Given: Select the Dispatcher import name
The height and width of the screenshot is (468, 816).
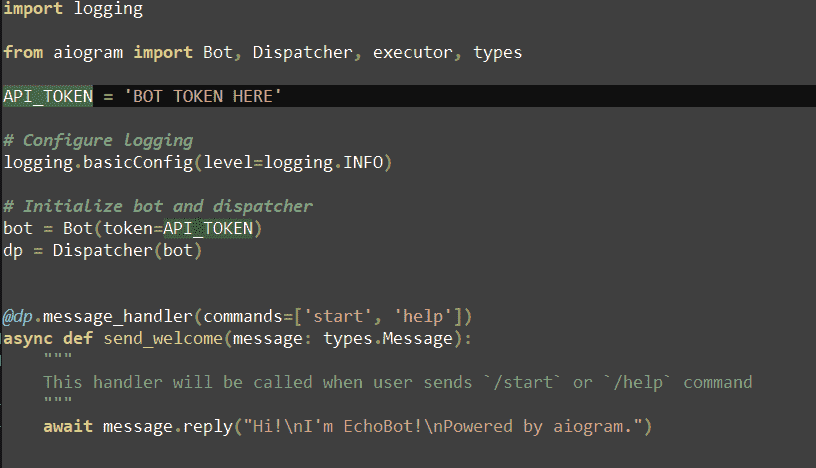Looking at the screenshot, I should [302, 53].
